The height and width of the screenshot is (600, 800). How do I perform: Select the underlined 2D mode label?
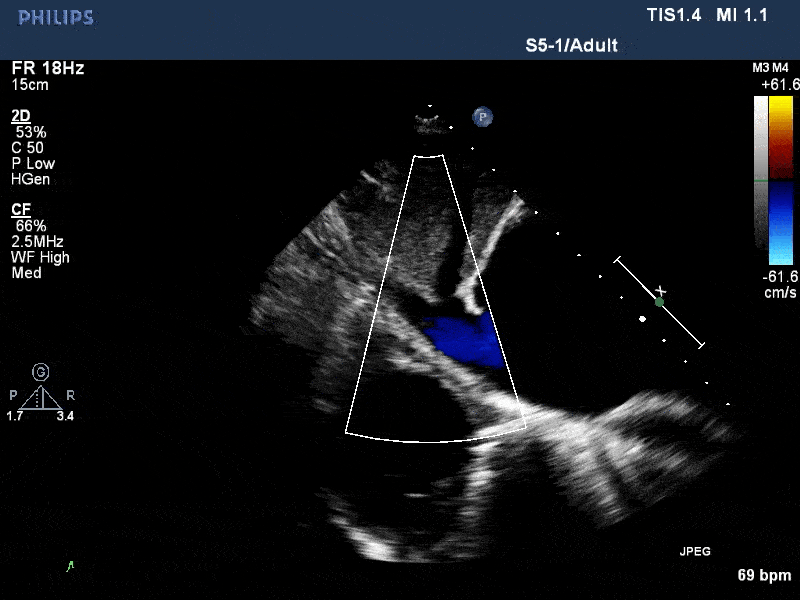[20, 116]
